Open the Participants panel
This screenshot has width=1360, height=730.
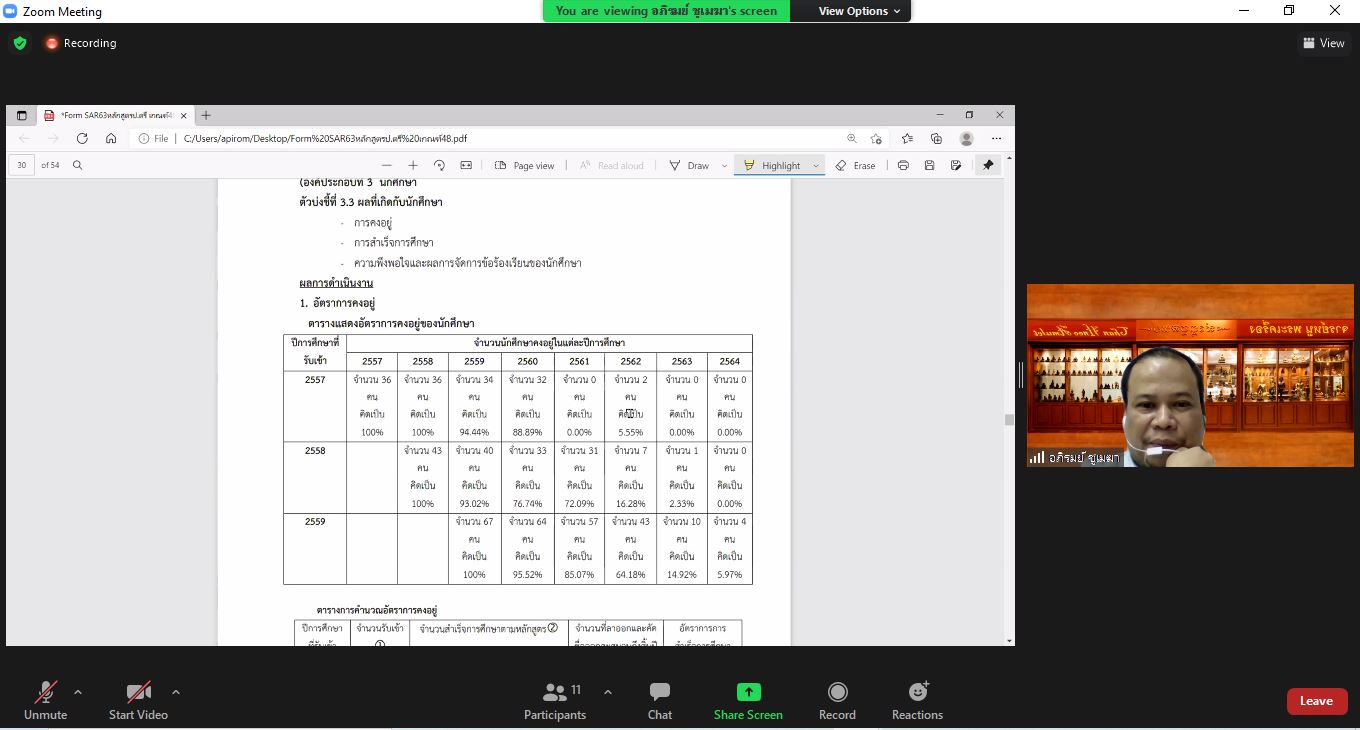(555, 700)
